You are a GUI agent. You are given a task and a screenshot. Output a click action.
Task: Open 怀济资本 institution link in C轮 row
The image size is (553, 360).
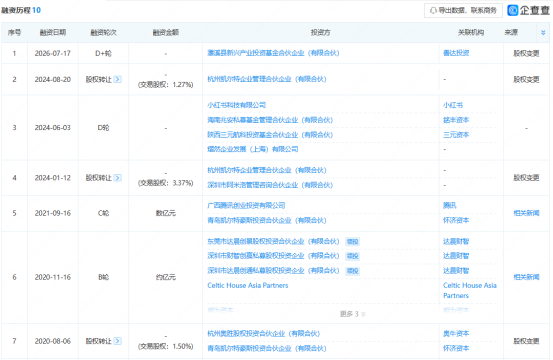point(456,220)
